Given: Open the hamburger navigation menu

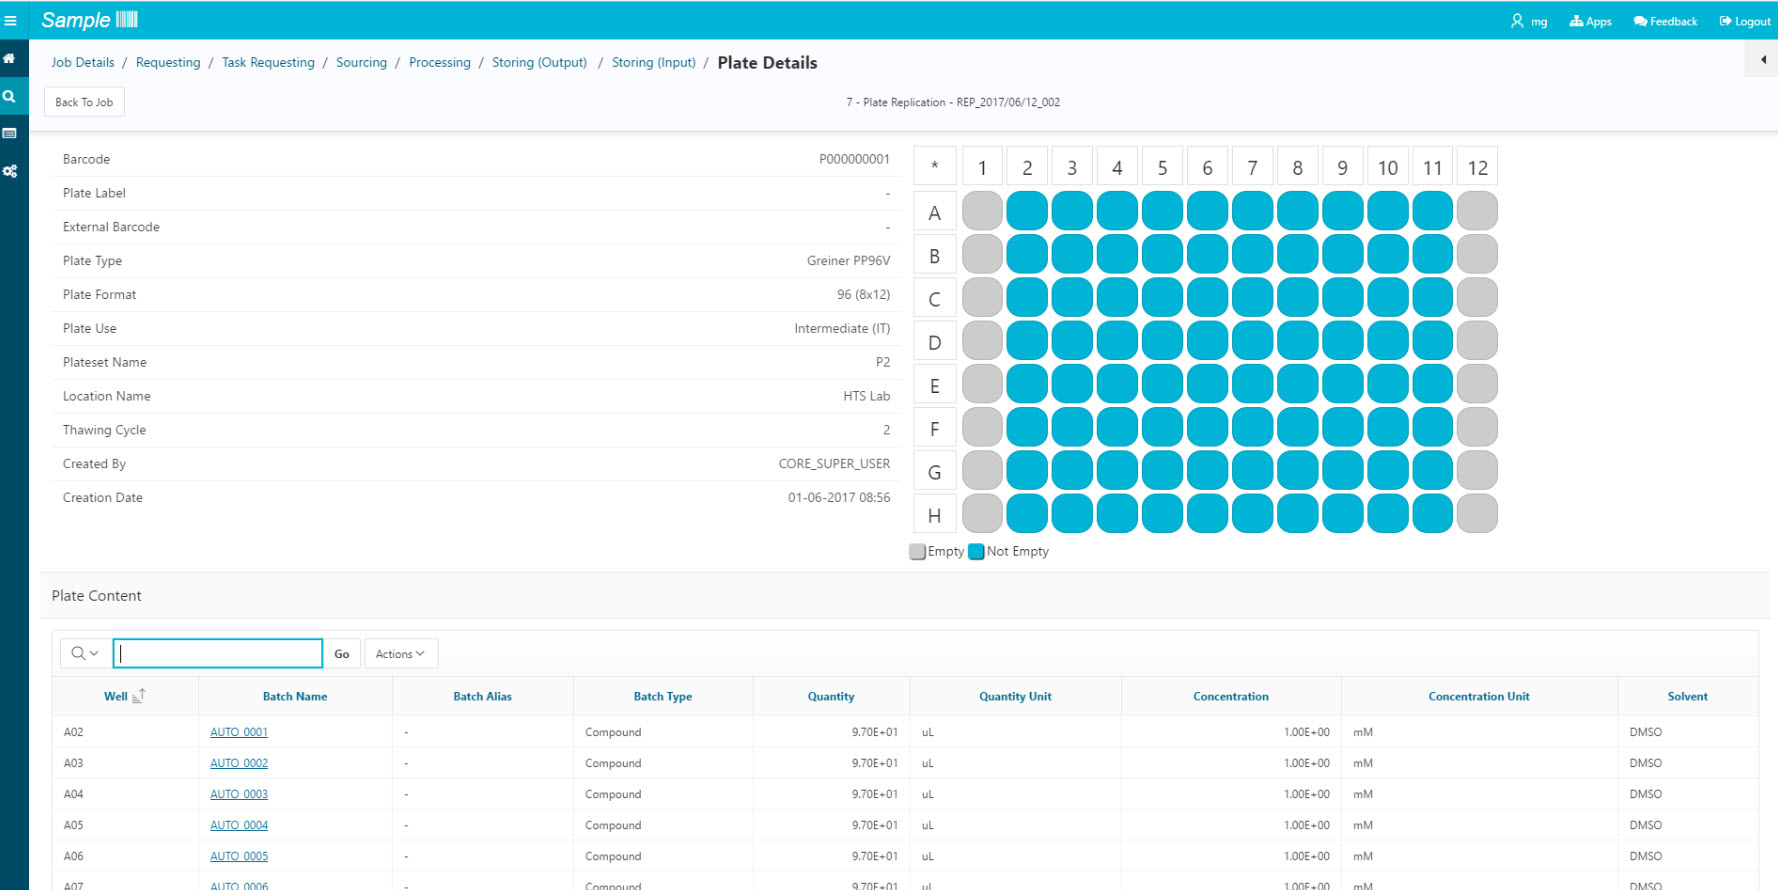Looking at the screenshot, I should [11, 20].
